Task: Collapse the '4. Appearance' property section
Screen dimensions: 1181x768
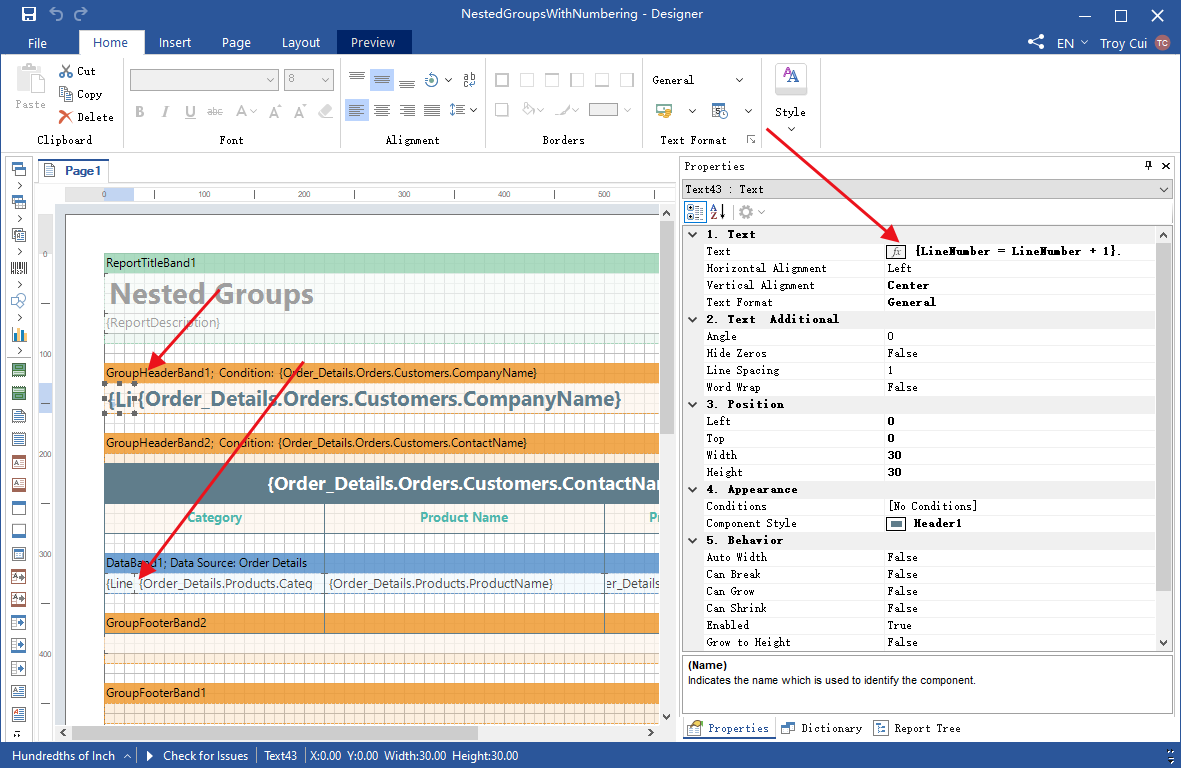Action: coord(693,490)
